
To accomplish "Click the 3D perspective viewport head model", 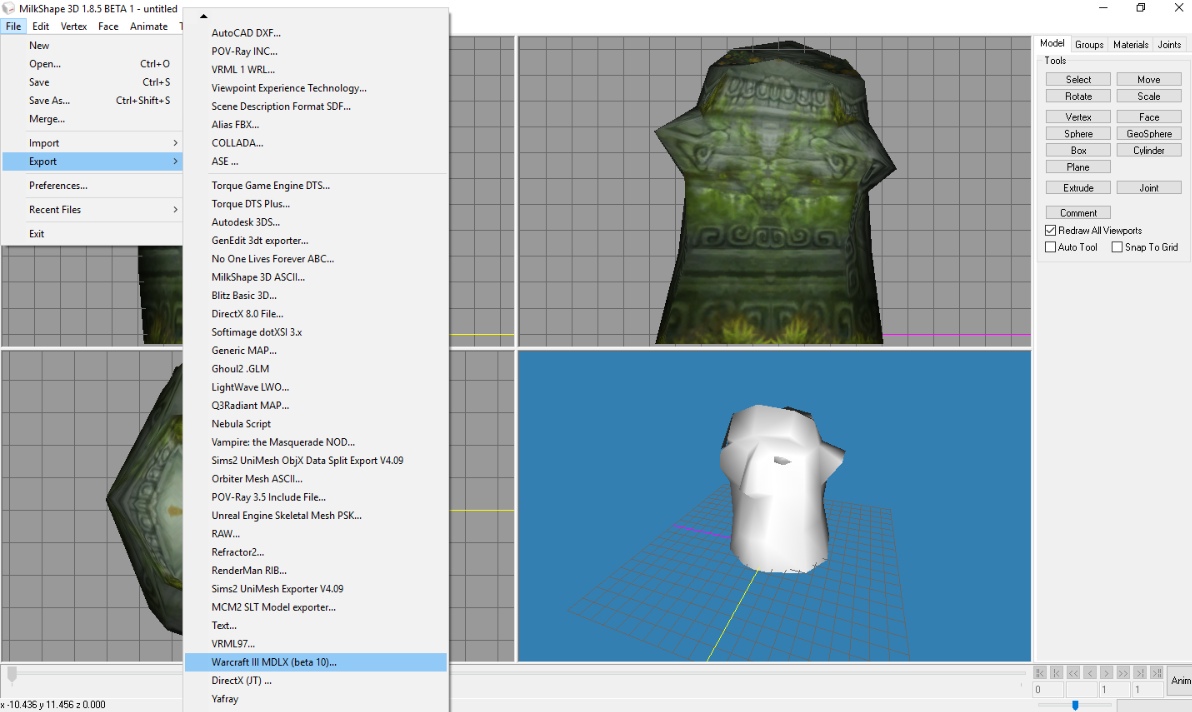I will (781, 488).
